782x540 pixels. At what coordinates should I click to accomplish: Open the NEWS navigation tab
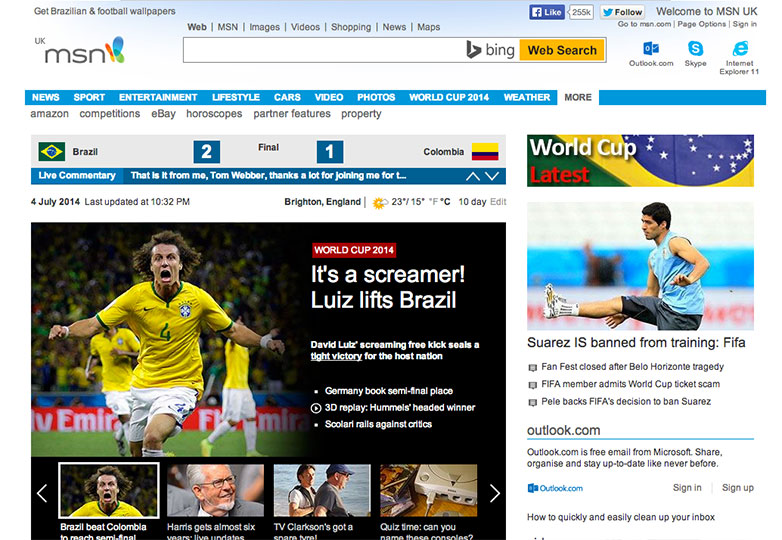45,97
